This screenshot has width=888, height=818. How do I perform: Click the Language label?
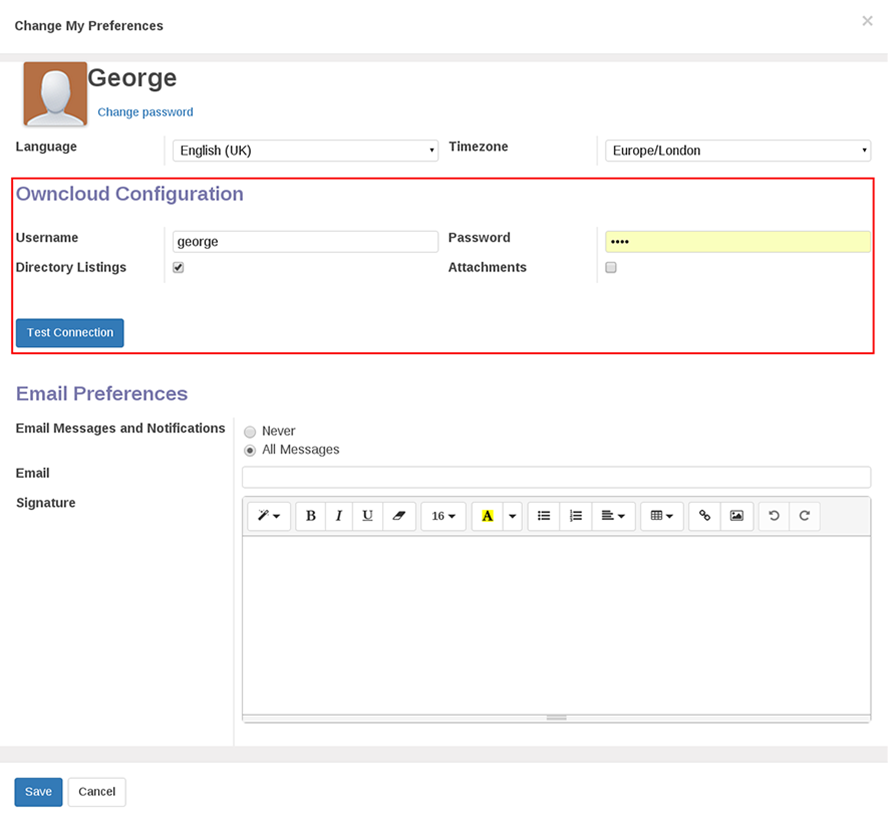[46, 147]
